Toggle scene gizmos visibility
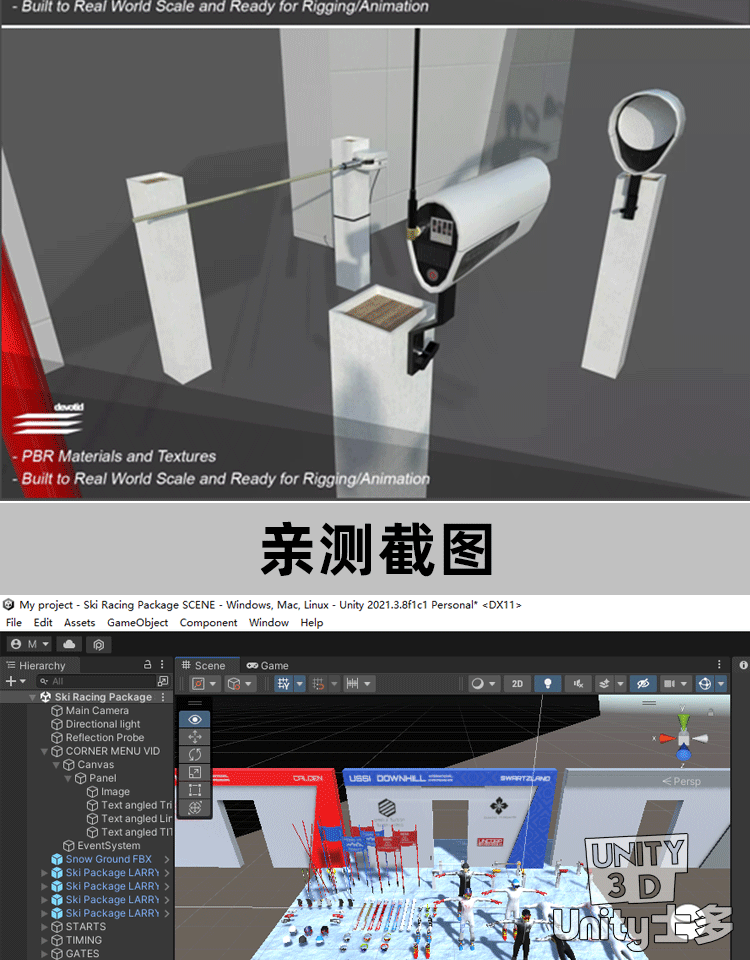Image resolution: width=750 pixels, height=960 pixels. point(705,684)
